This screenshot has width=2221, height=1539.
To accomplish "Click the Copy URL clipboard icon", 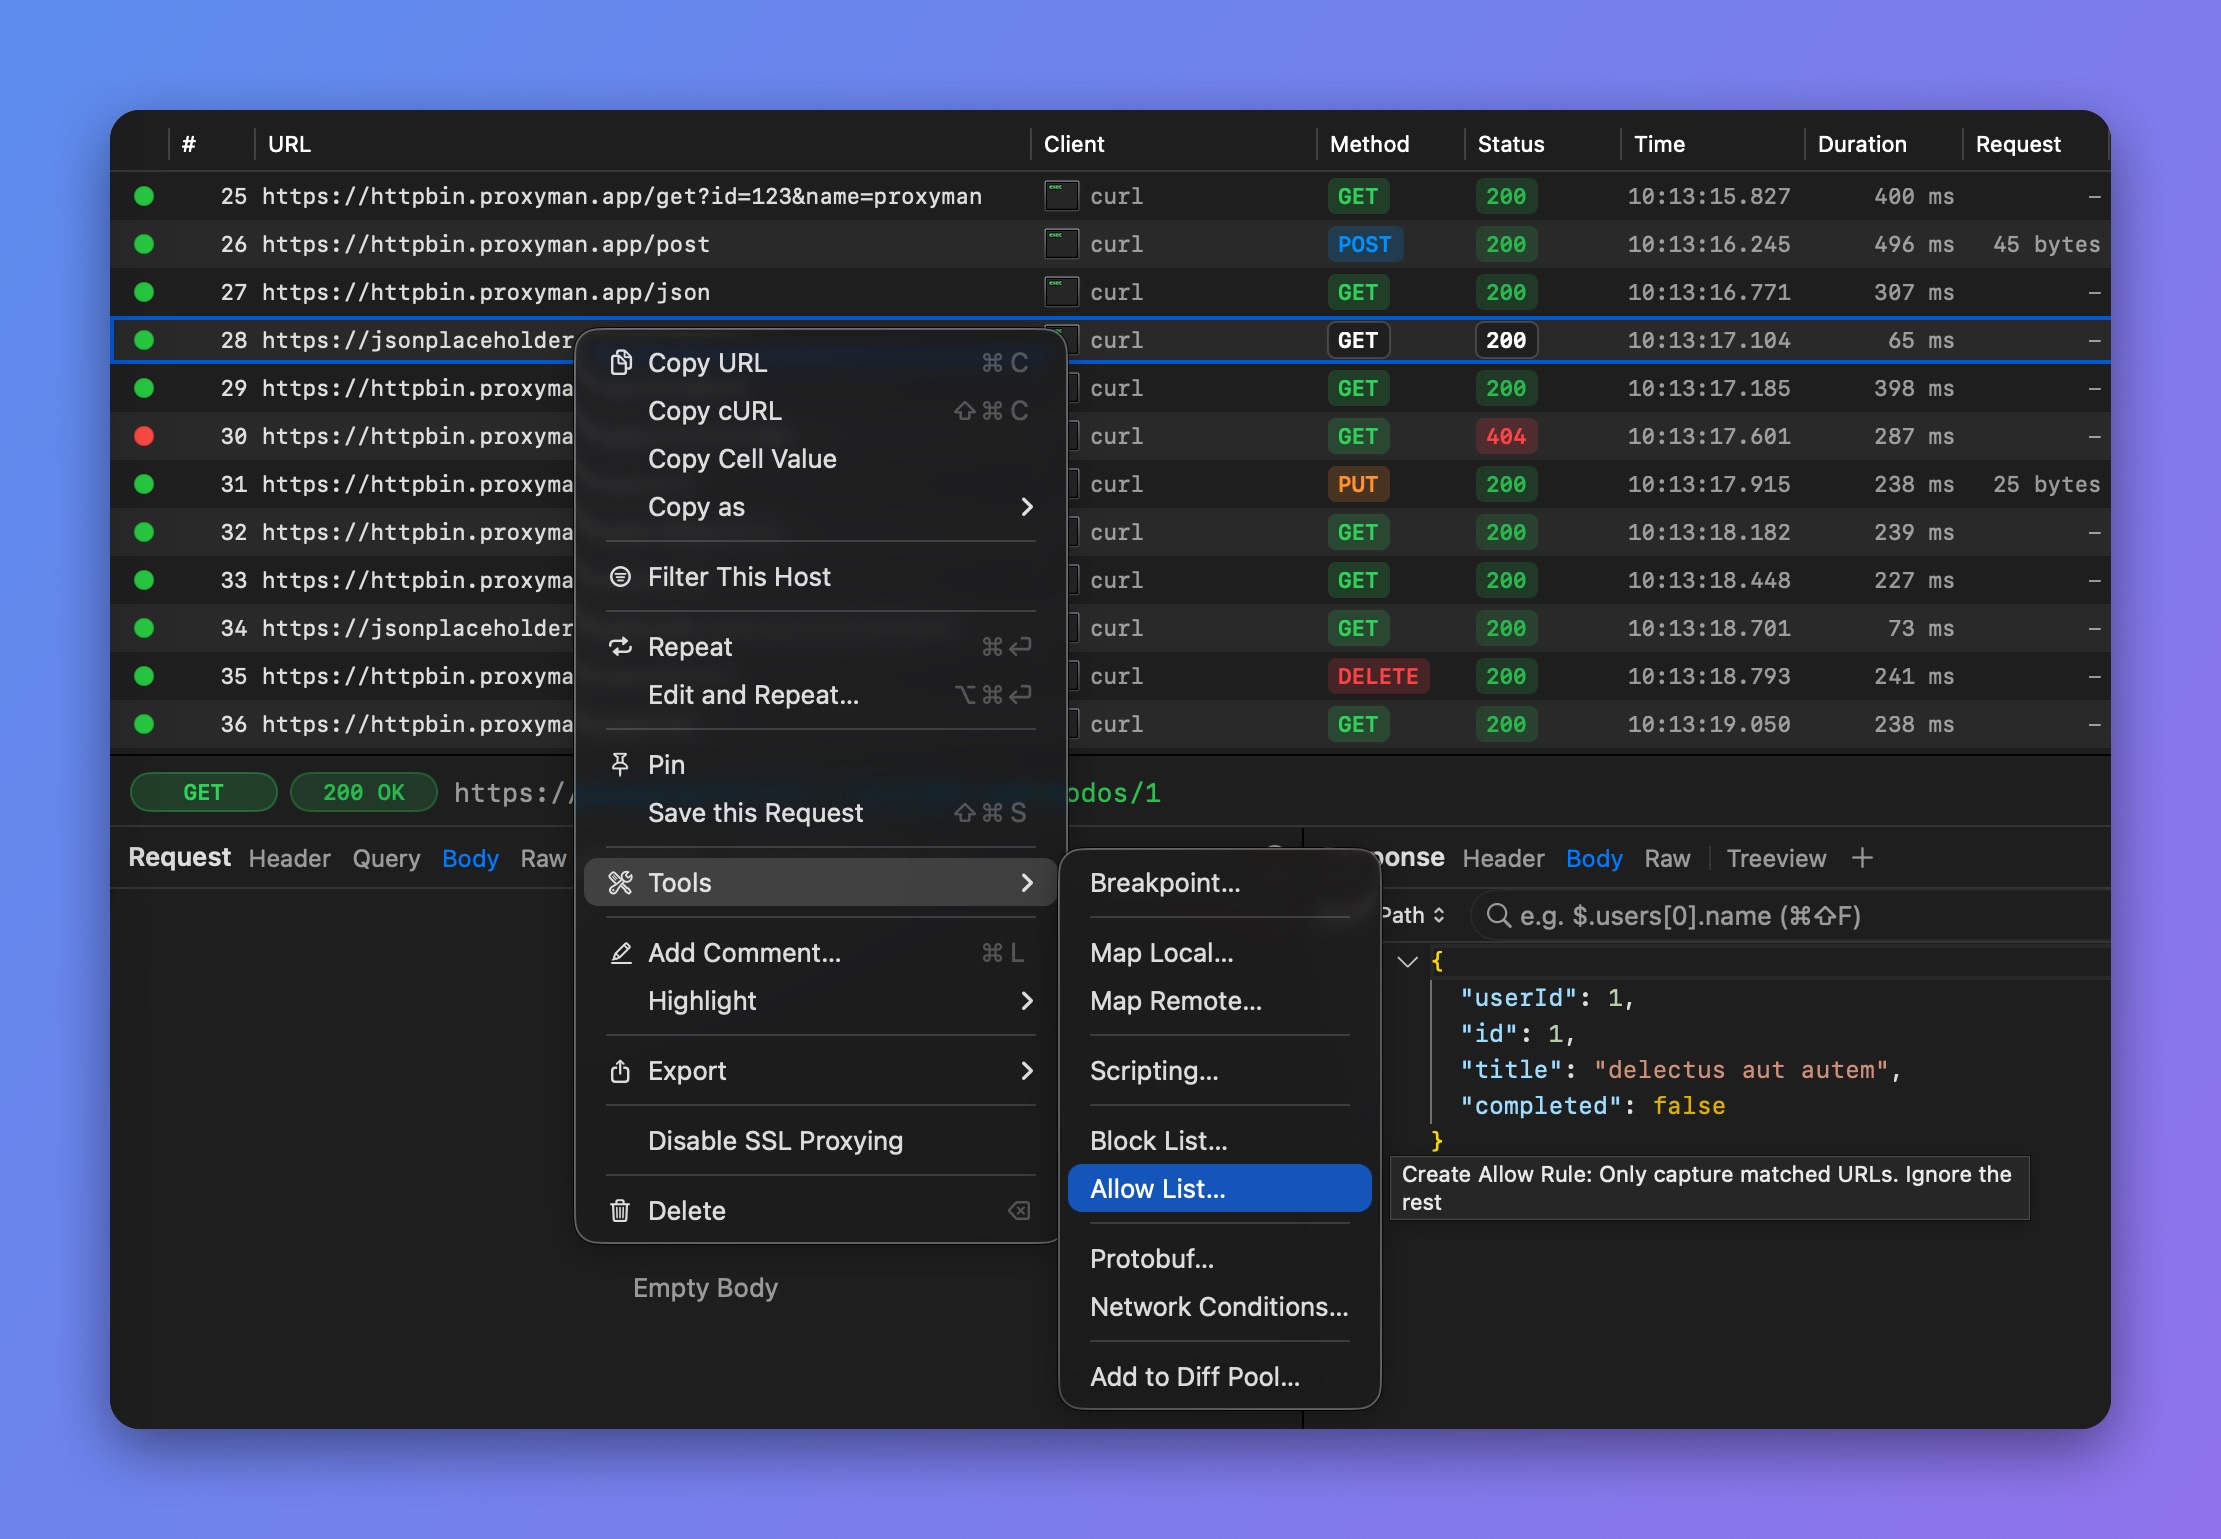I will [621, 363].
